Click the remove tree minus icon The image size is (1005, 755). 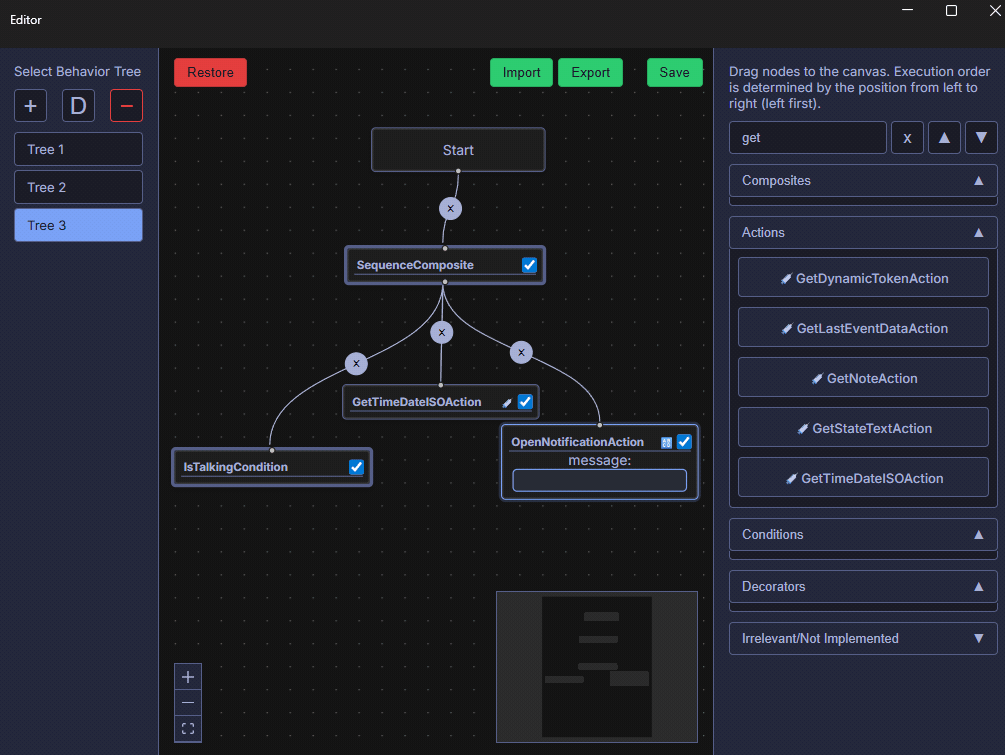point(126,105)
